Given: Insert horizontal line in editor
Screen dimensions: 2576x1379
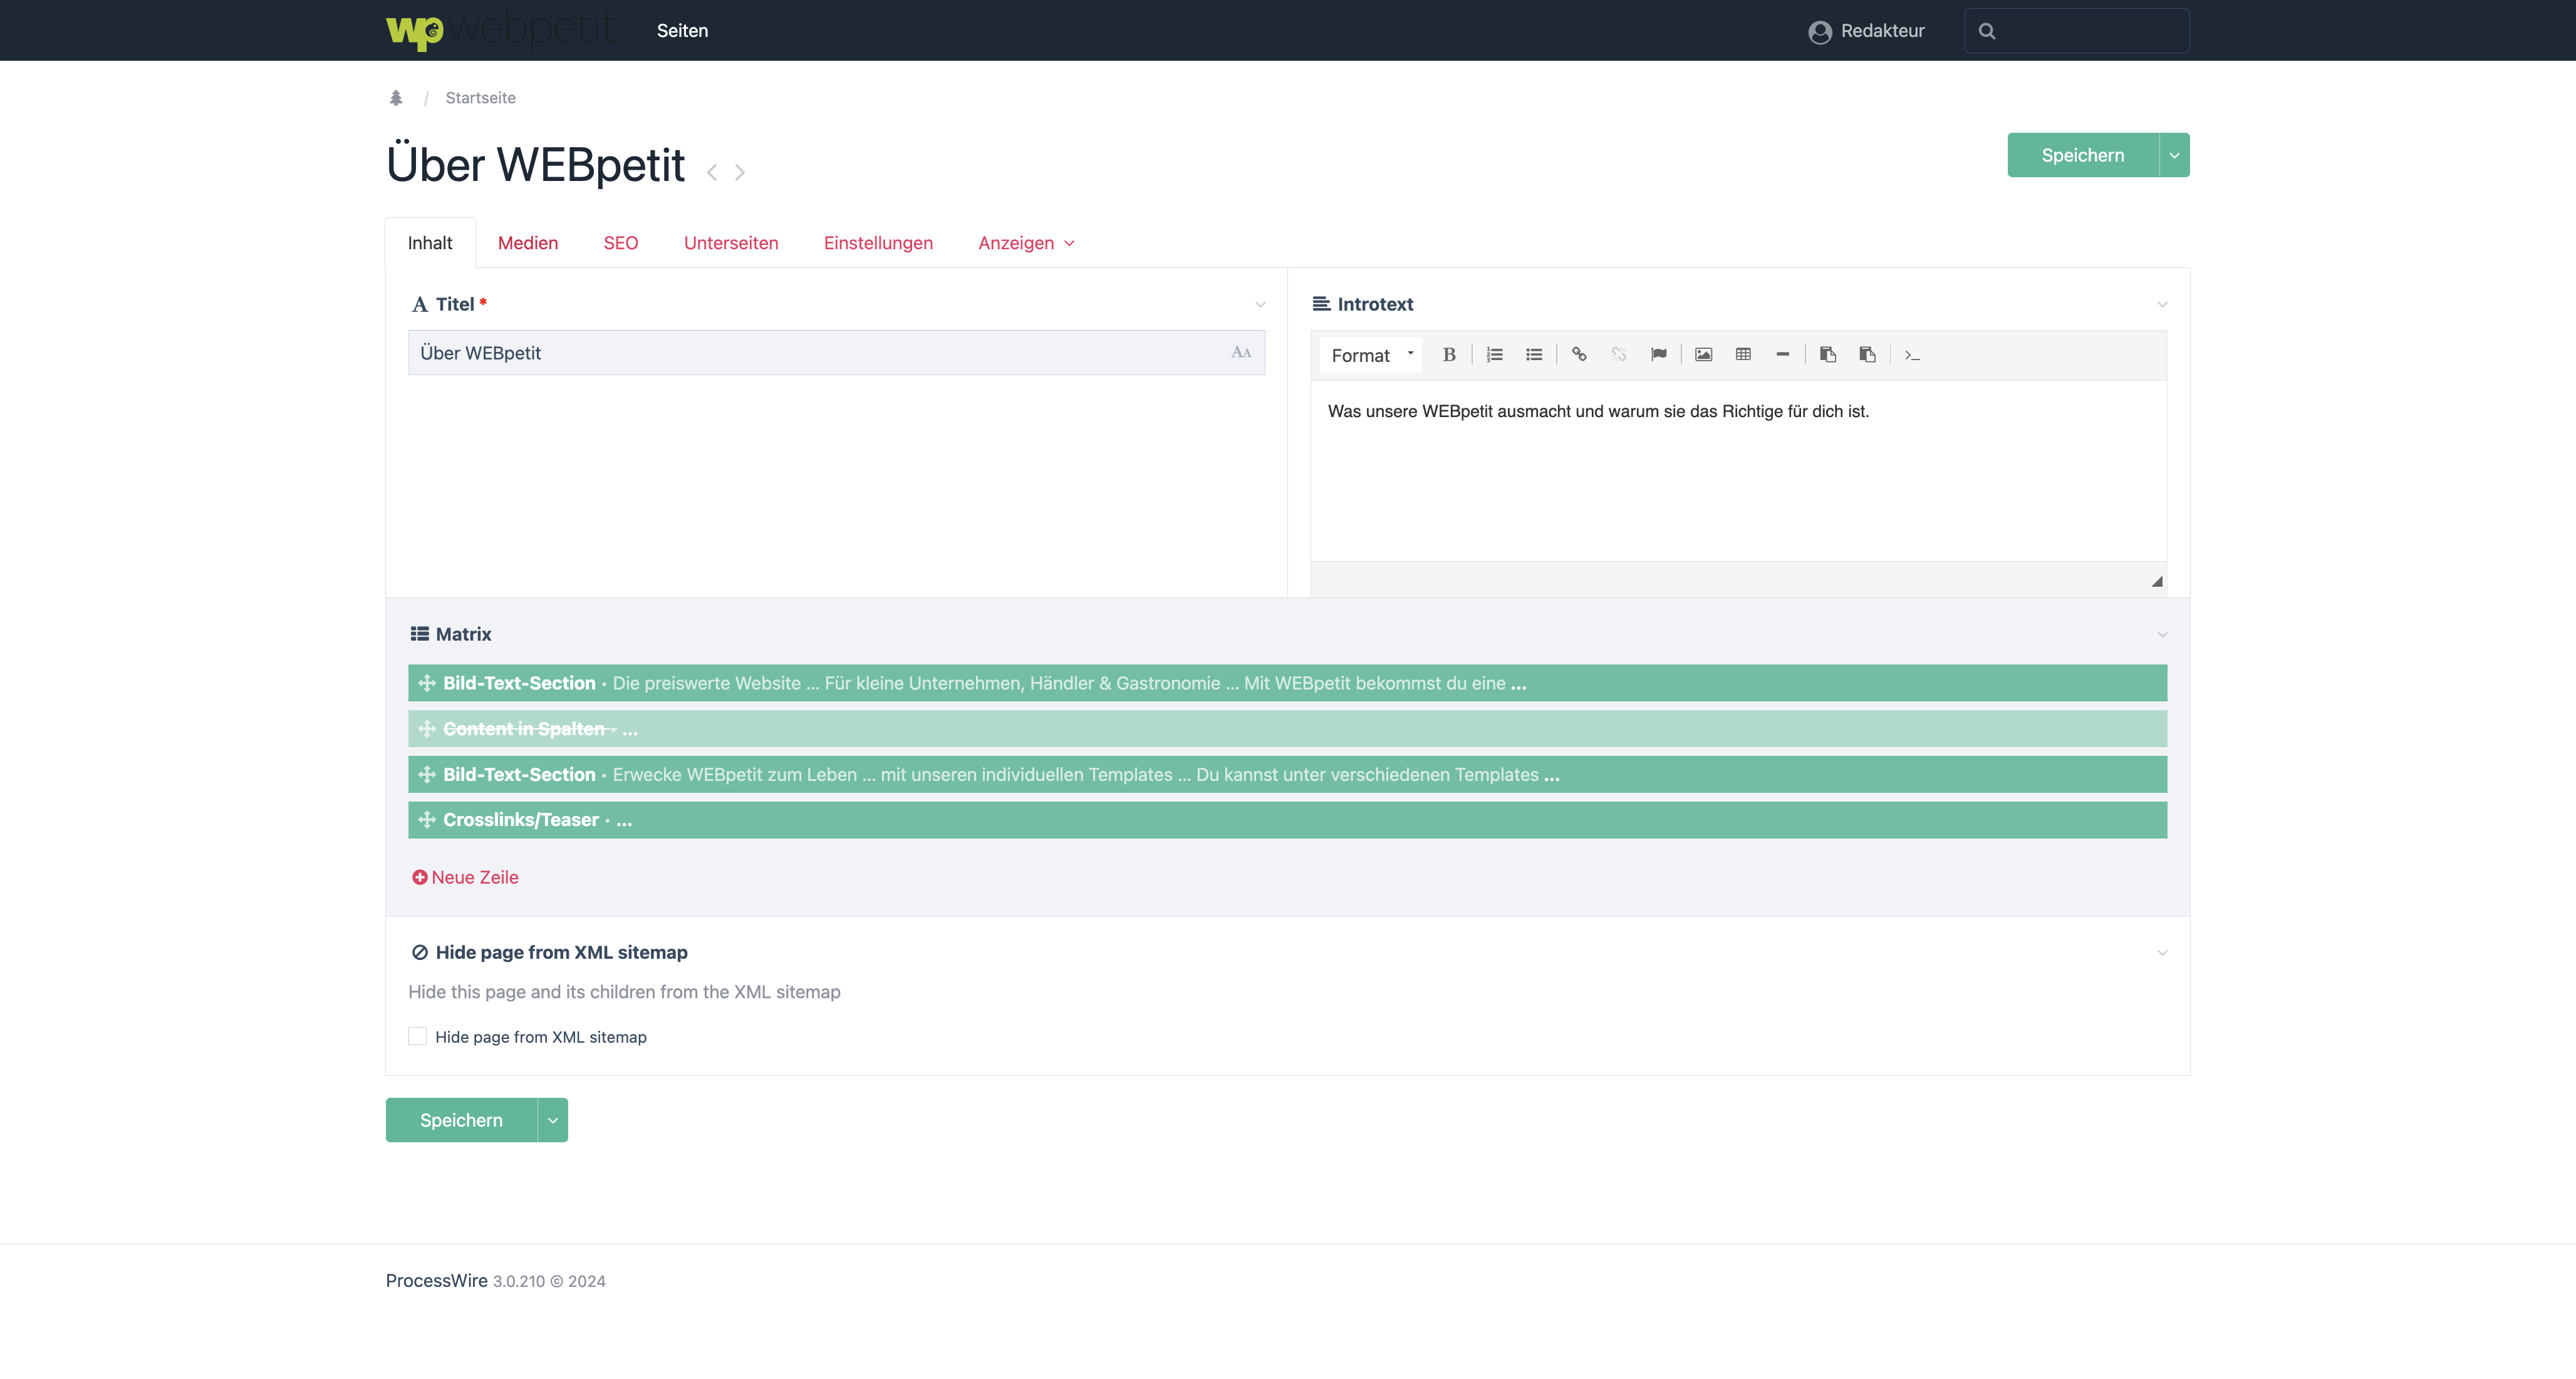Looking at the screenshot, I should pyautogui.click(x=1783, y=355).
